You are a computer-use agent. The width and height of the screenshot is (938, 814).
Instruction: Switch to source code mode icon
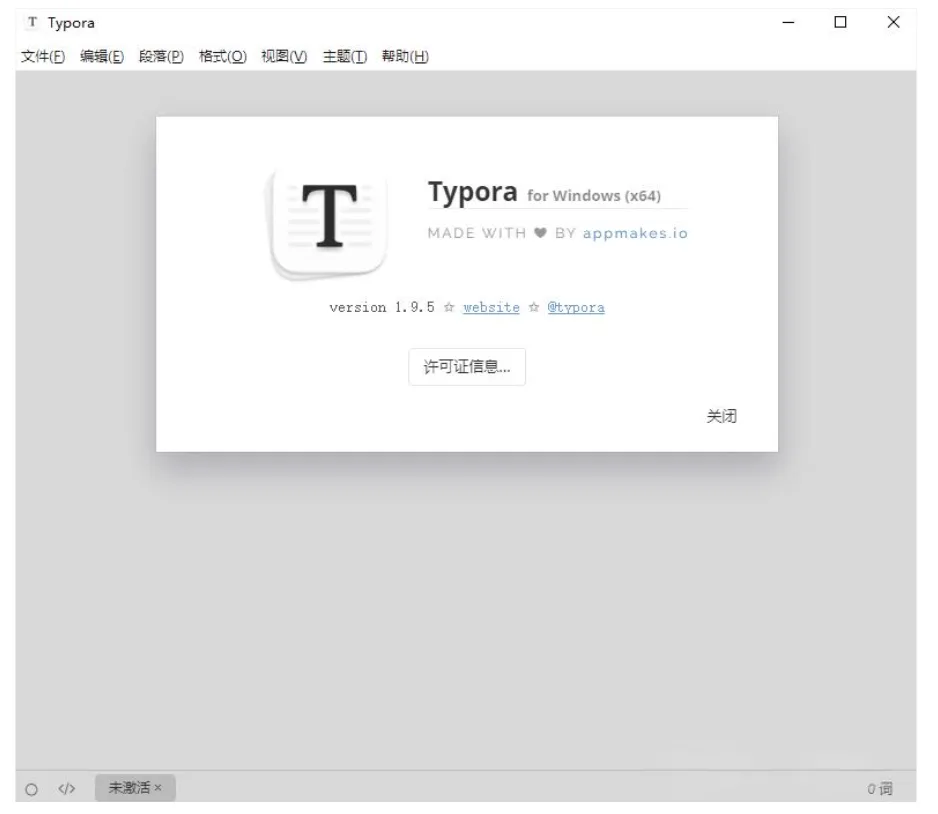click(66, 789)
